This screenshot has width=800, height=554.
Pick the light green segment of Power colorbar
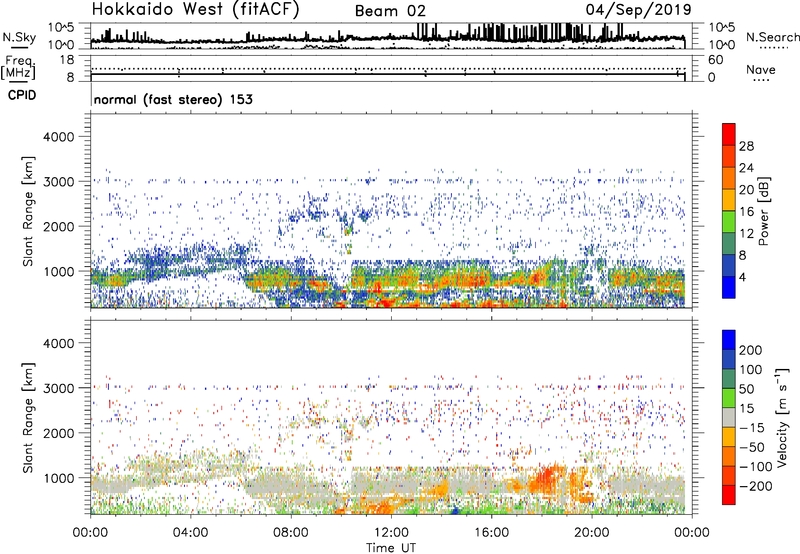[729, 222]
